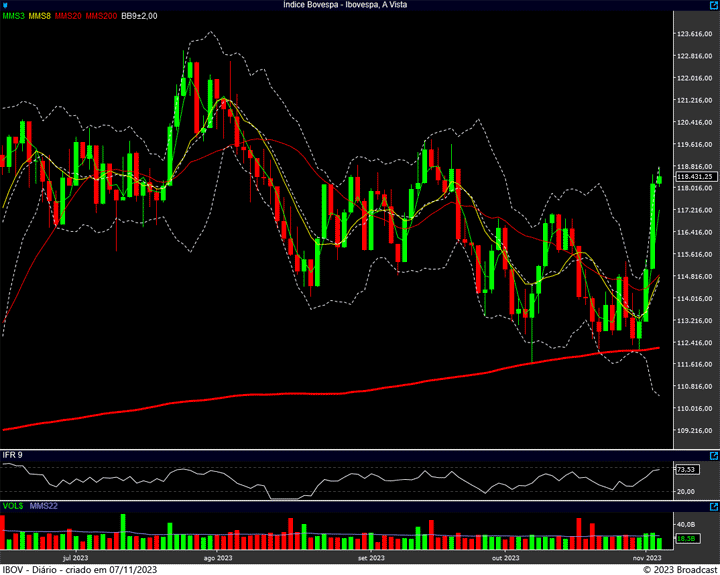Click the VOL$ panel corner icon

coord(713,506)
